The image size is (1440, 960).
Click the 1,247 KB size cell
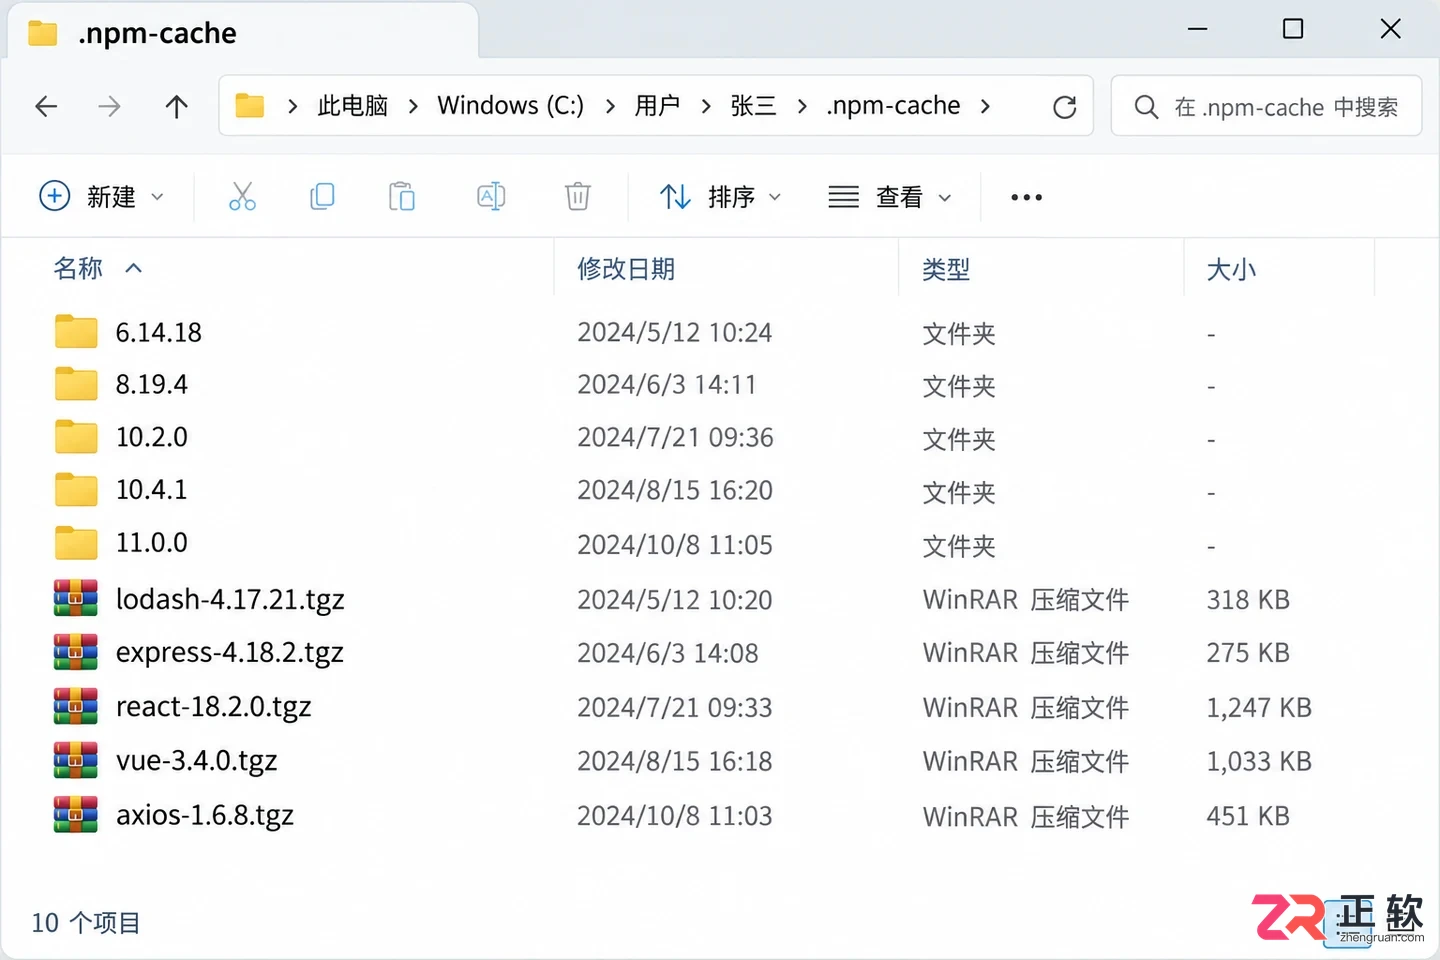(x=1259, y=707)
